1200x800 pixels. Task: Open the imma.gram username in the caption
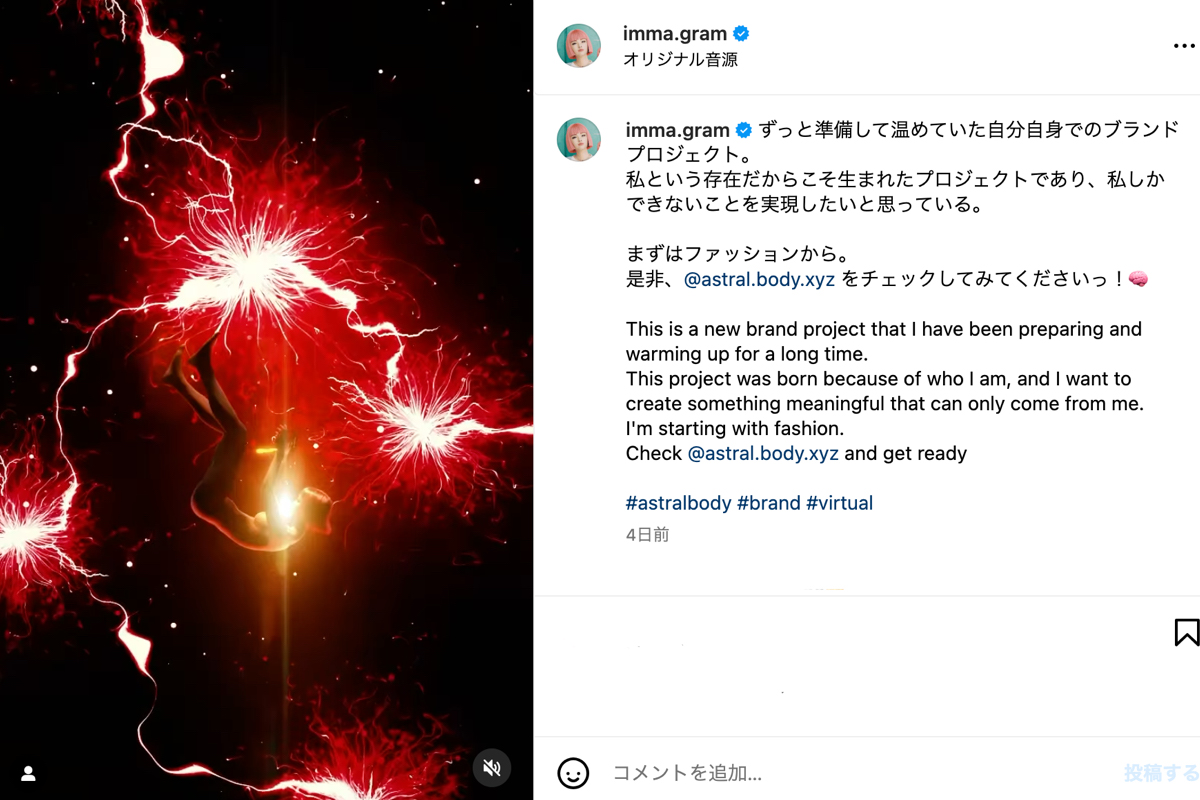pyautogui.click(x=677, y=130)
